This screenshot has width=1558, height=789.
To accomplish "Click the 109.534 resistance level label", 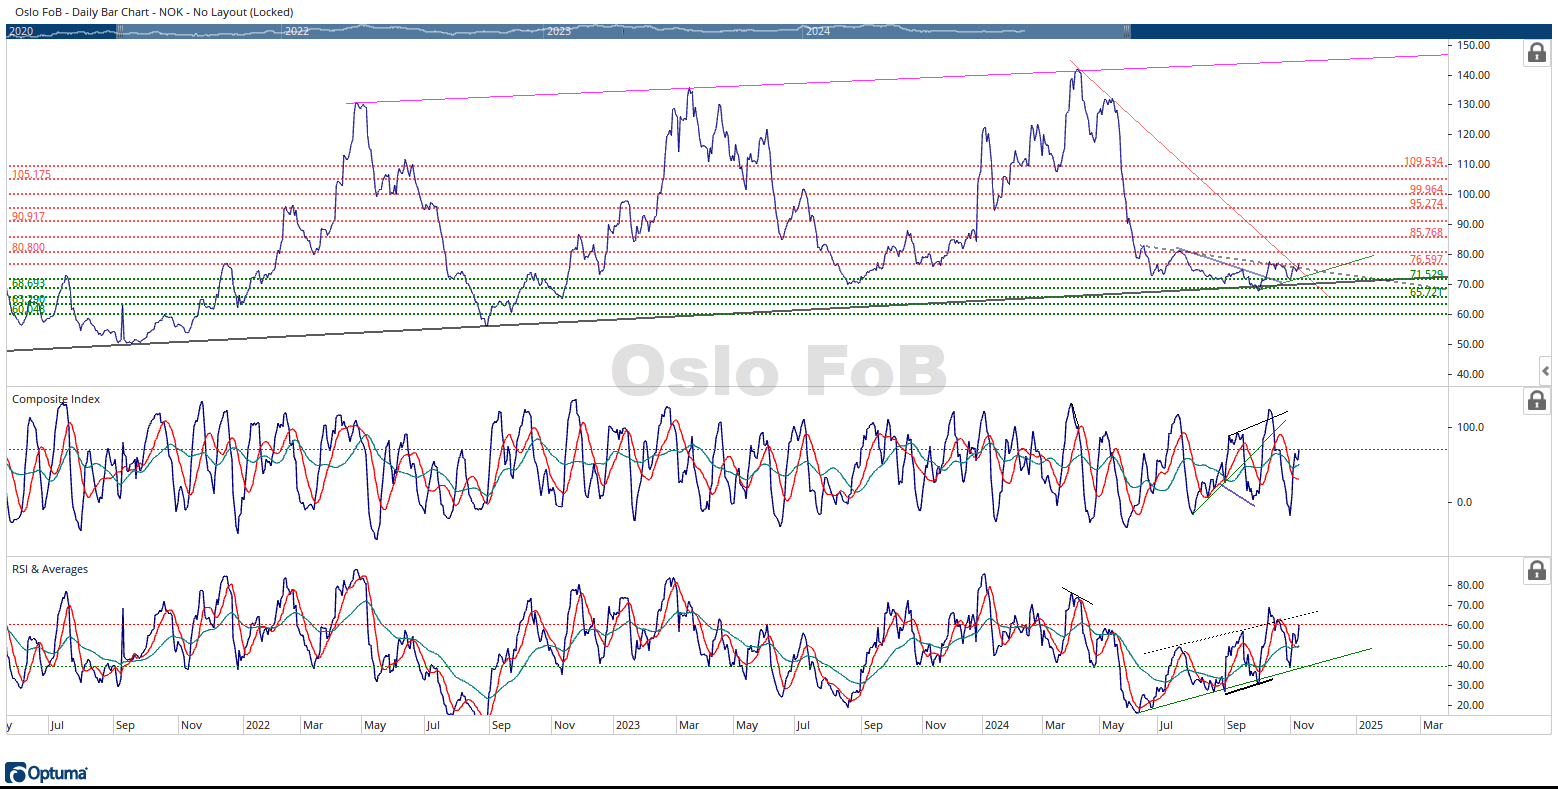I will [x=1424, y=162].
